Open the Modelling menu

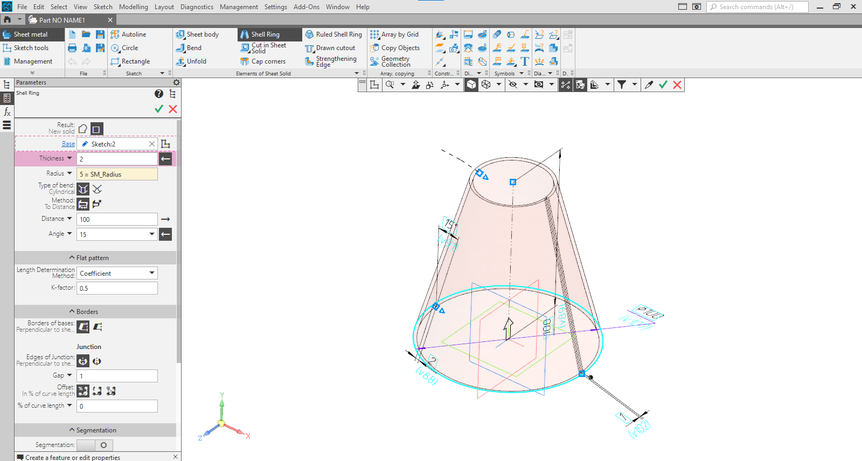134,7
